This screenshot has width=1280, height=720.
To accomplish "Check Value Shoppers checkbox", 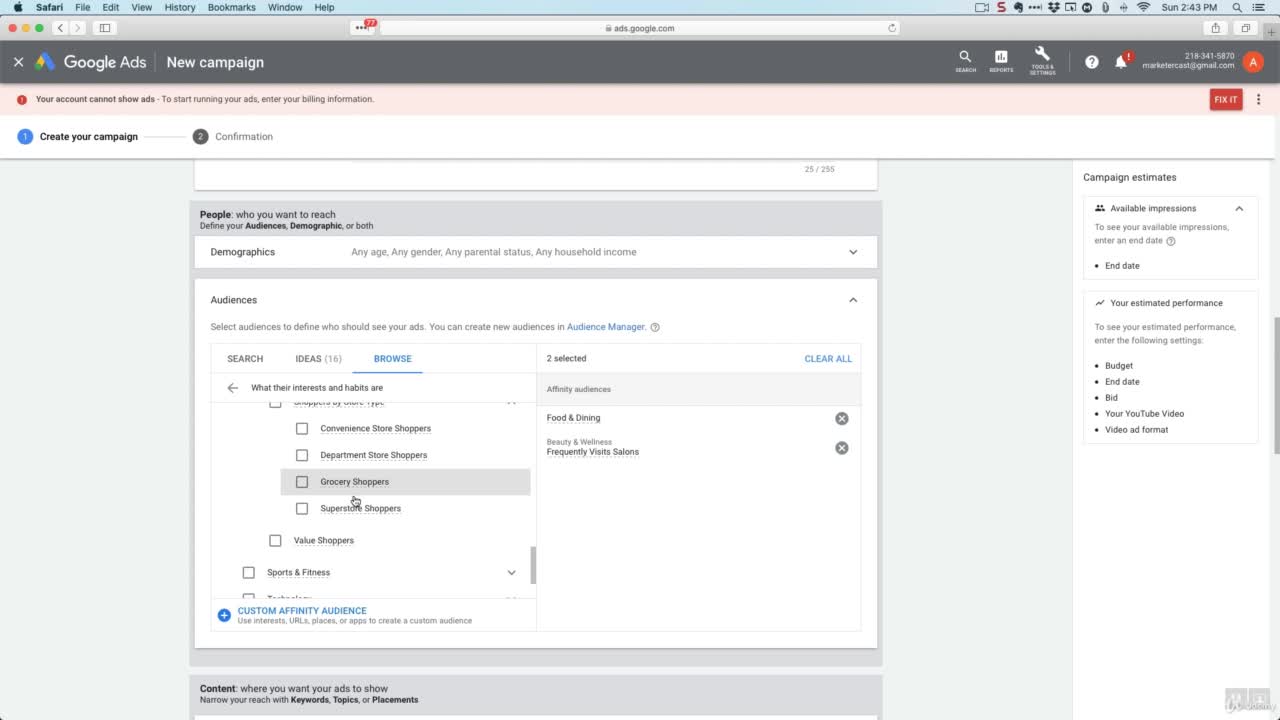I will pyautogui.click(x=275, y=541).
